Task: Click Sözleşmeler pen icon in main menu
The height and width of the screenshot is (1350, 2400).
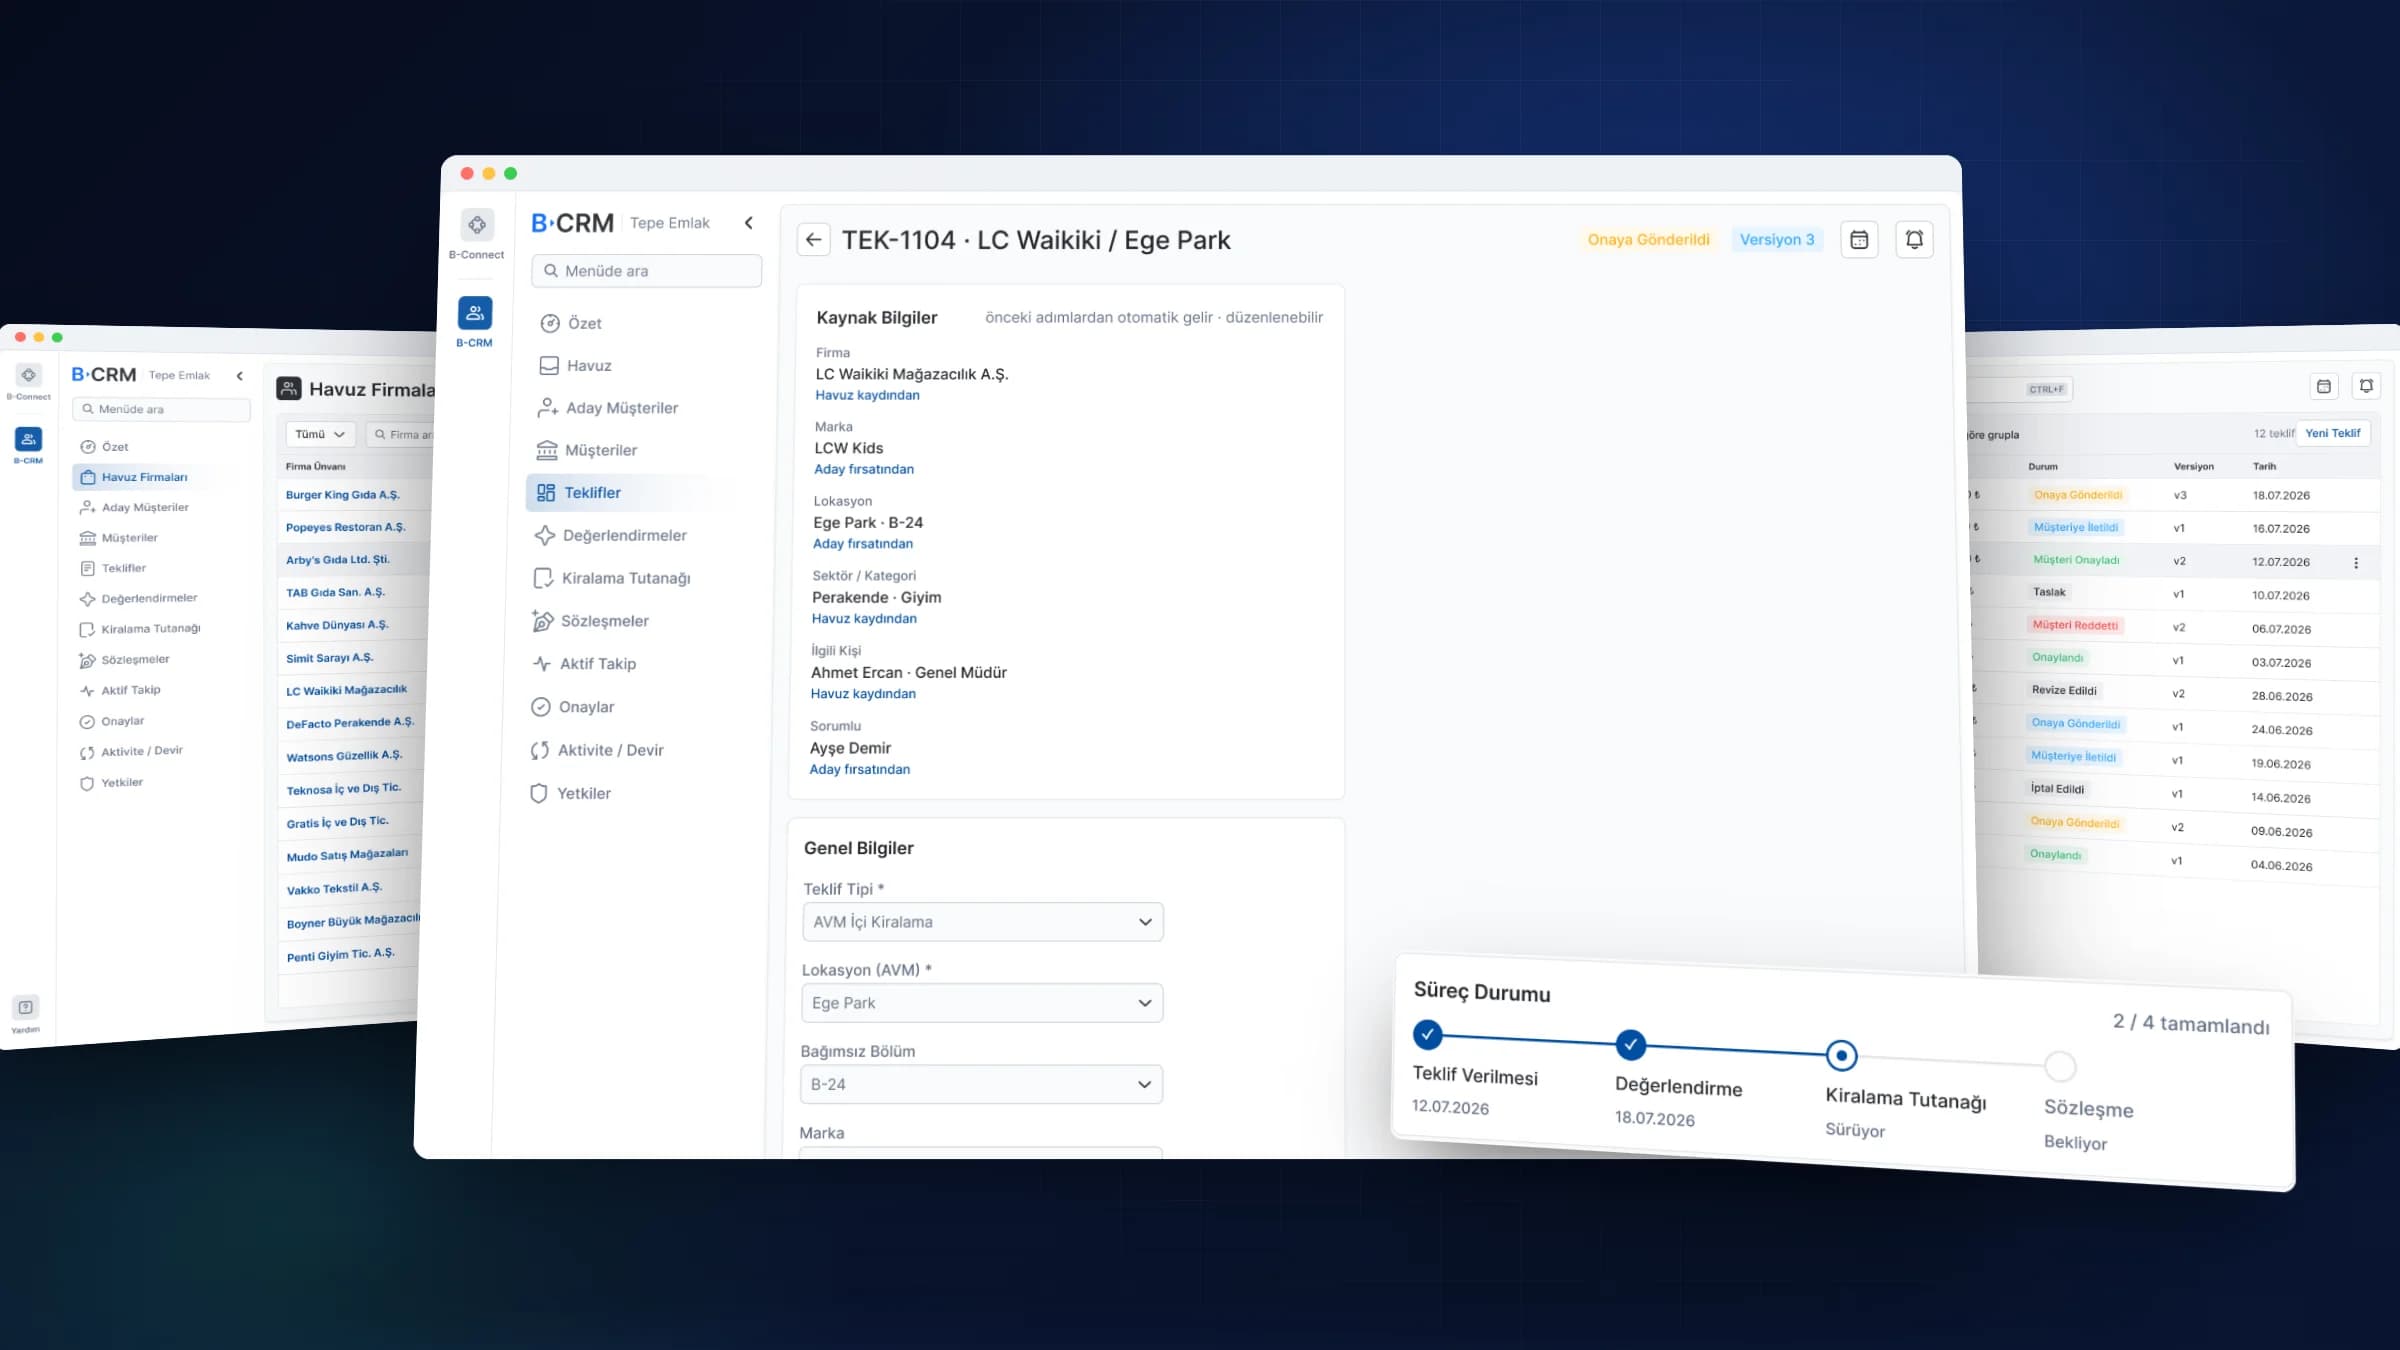Action: 542,621
